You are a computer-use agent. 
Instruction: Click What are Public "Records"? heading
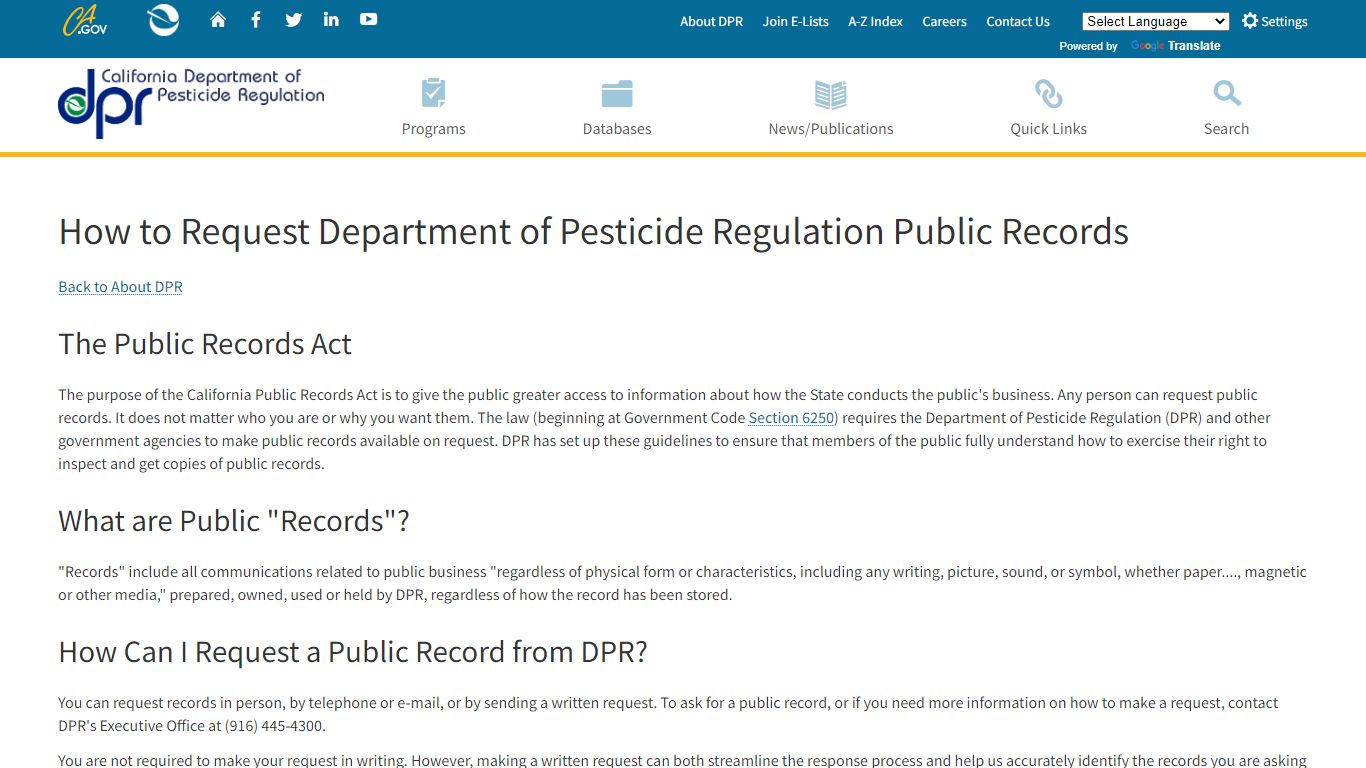pos(234,521)
